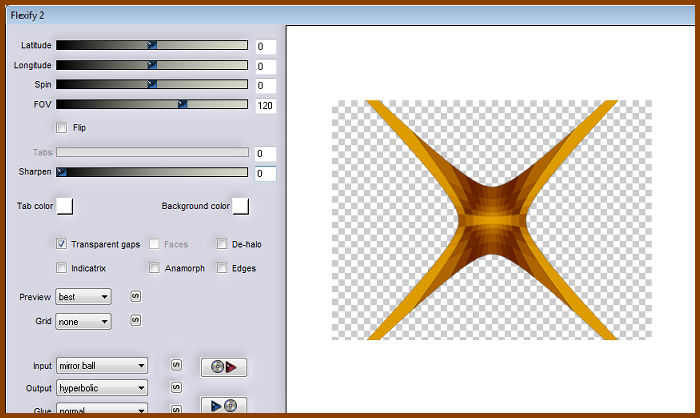Screen dimensions: 700x418
Task: Click the S button next to Grid
Action: point(135,320)
